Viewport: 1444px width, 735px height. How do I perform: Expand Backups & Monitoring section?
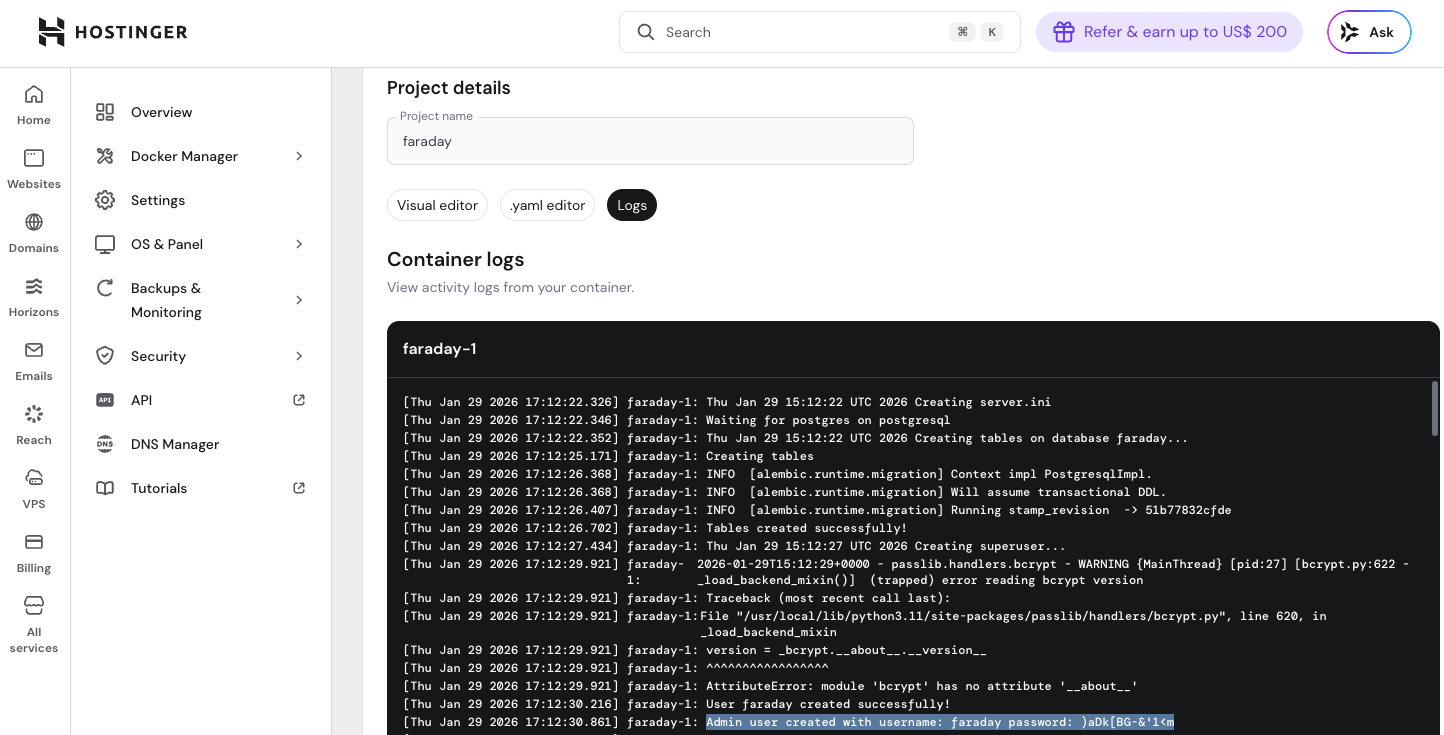tap(299, 300)
